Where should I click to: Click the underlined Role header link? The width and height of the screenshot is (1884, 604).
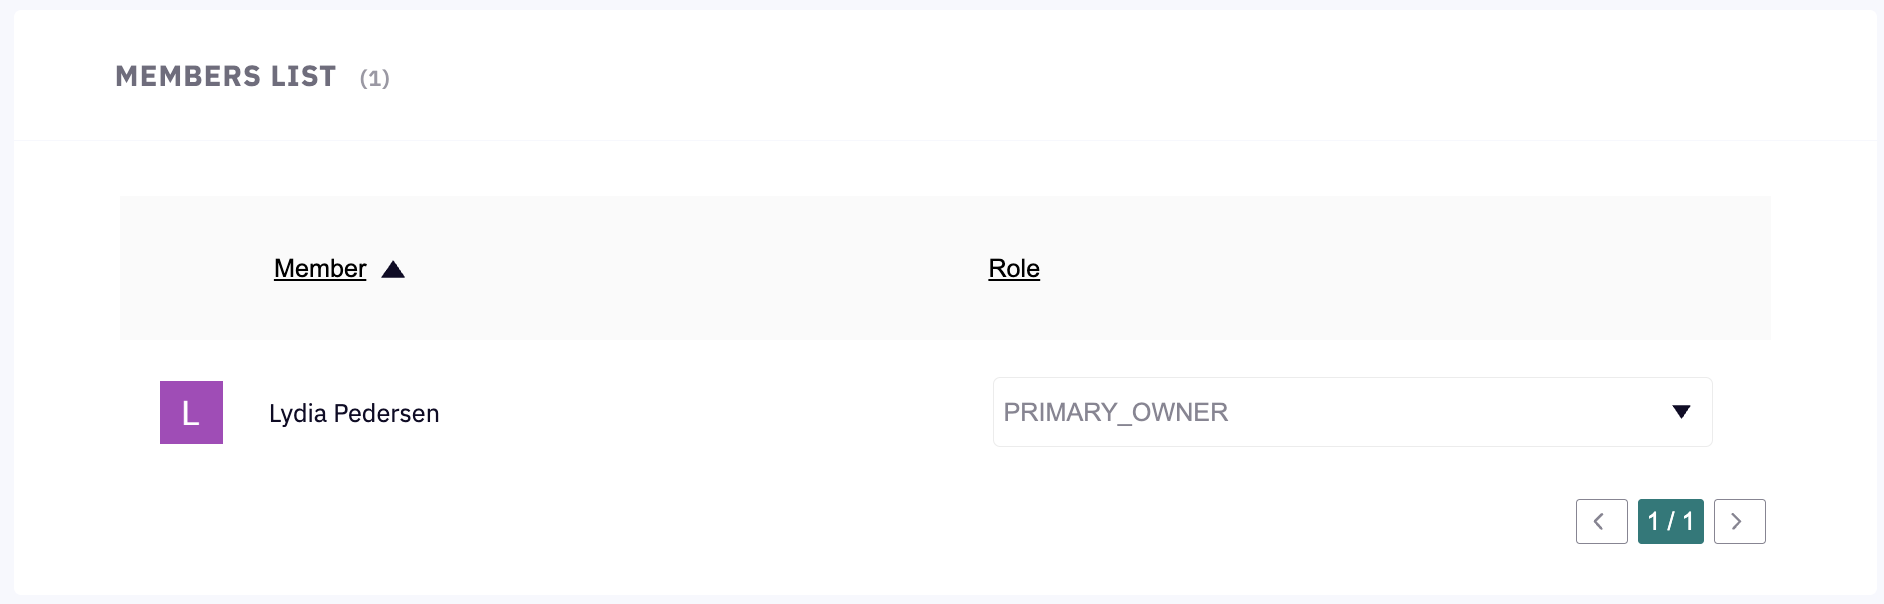pyautogui.click(x=1014, y=268)
